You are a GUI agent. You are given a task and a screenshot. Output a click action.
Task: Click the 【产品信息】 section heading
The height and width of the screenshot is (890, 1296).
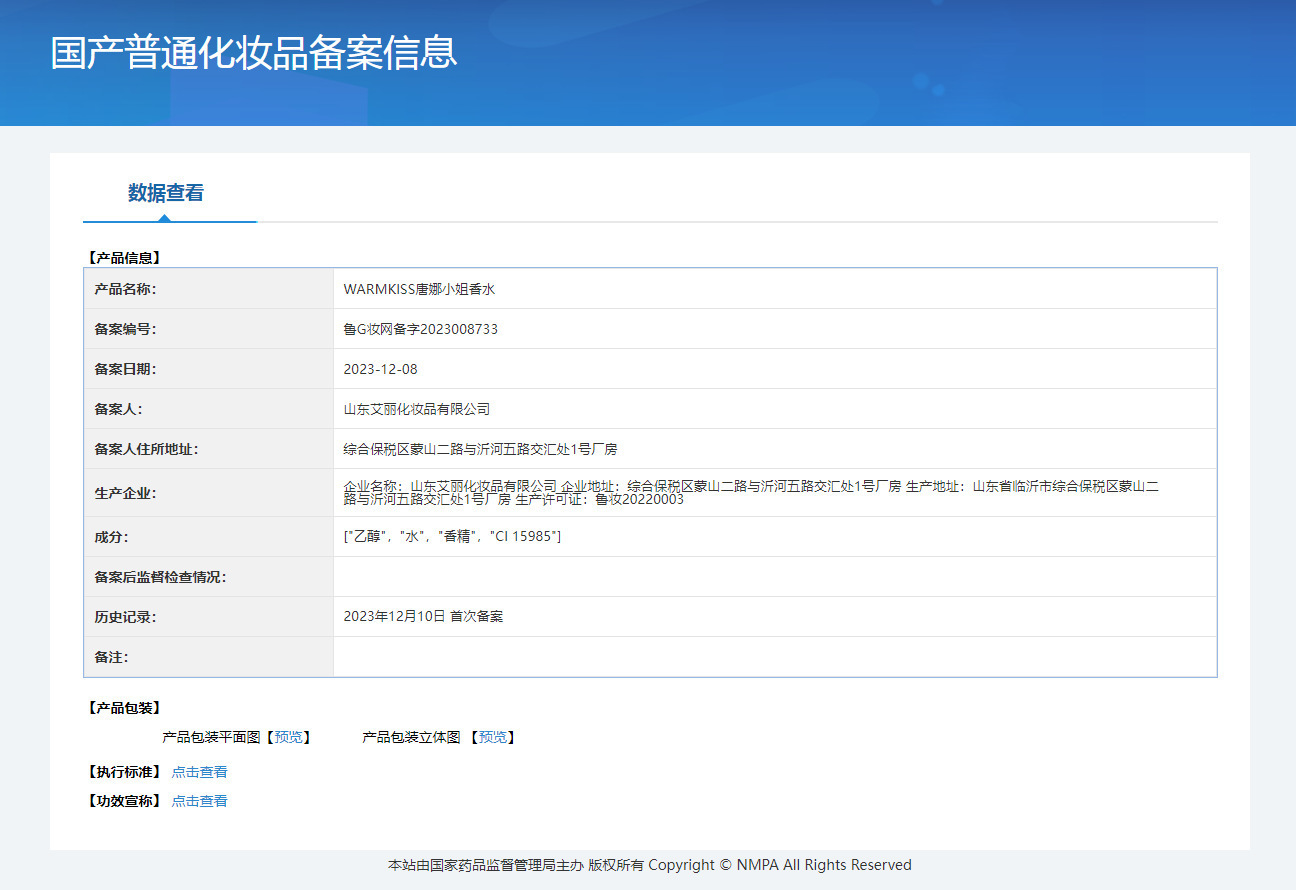click(x=124, y=258)
